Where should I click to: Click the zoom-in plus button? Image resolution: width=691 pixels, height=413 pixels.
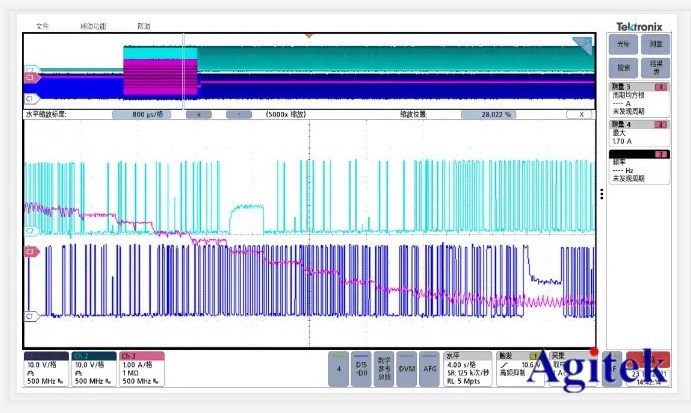[198, 114]
